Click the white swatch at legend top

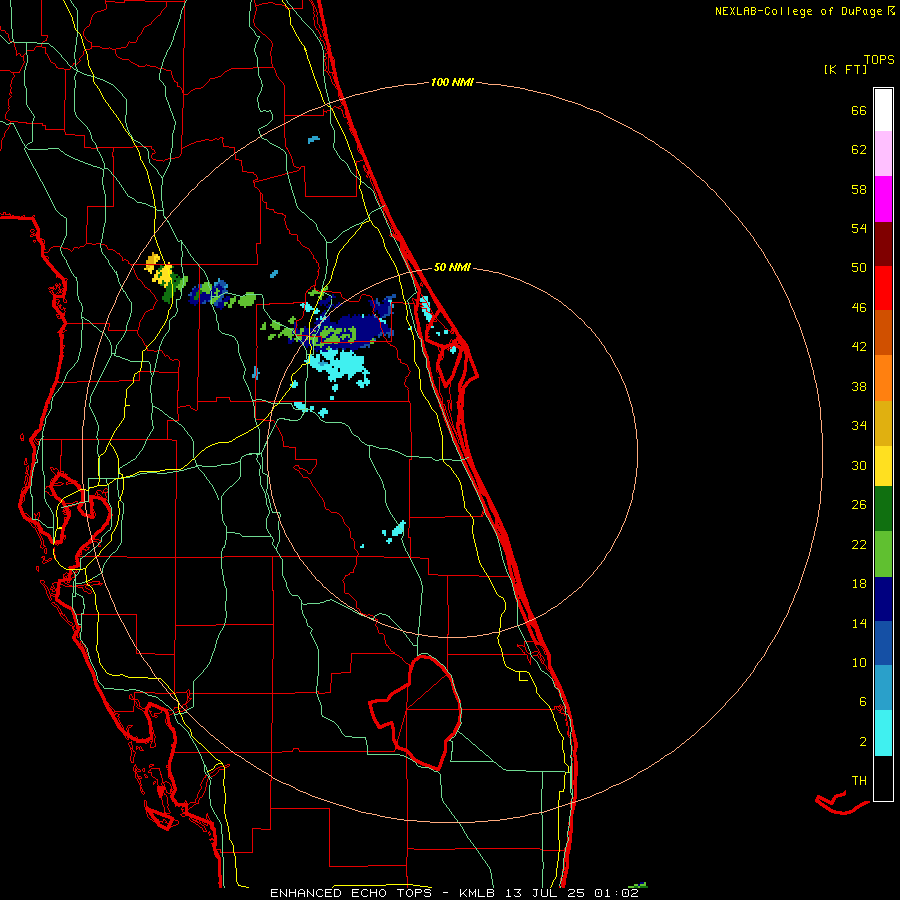[883, 110]
